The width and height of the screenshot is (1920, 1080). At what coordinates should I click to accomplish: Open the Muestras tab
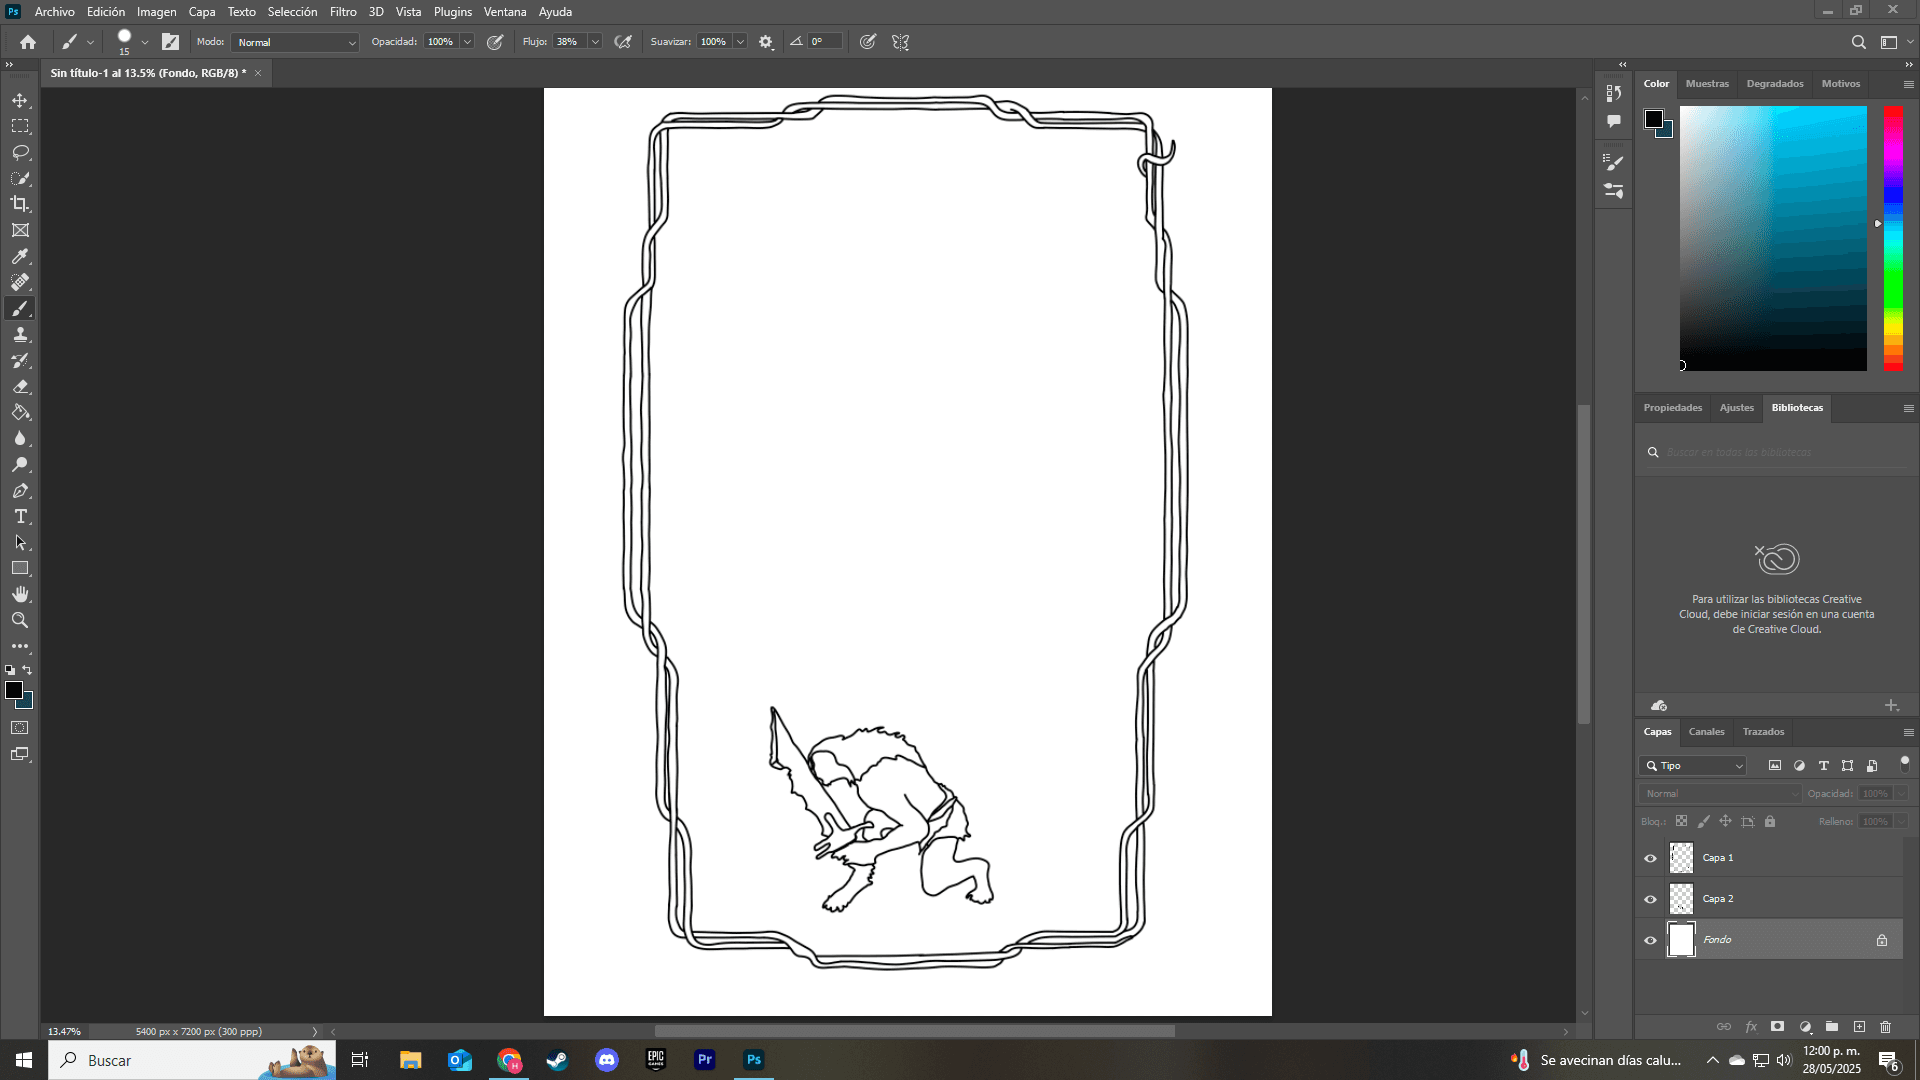(x=1706, y=84)
